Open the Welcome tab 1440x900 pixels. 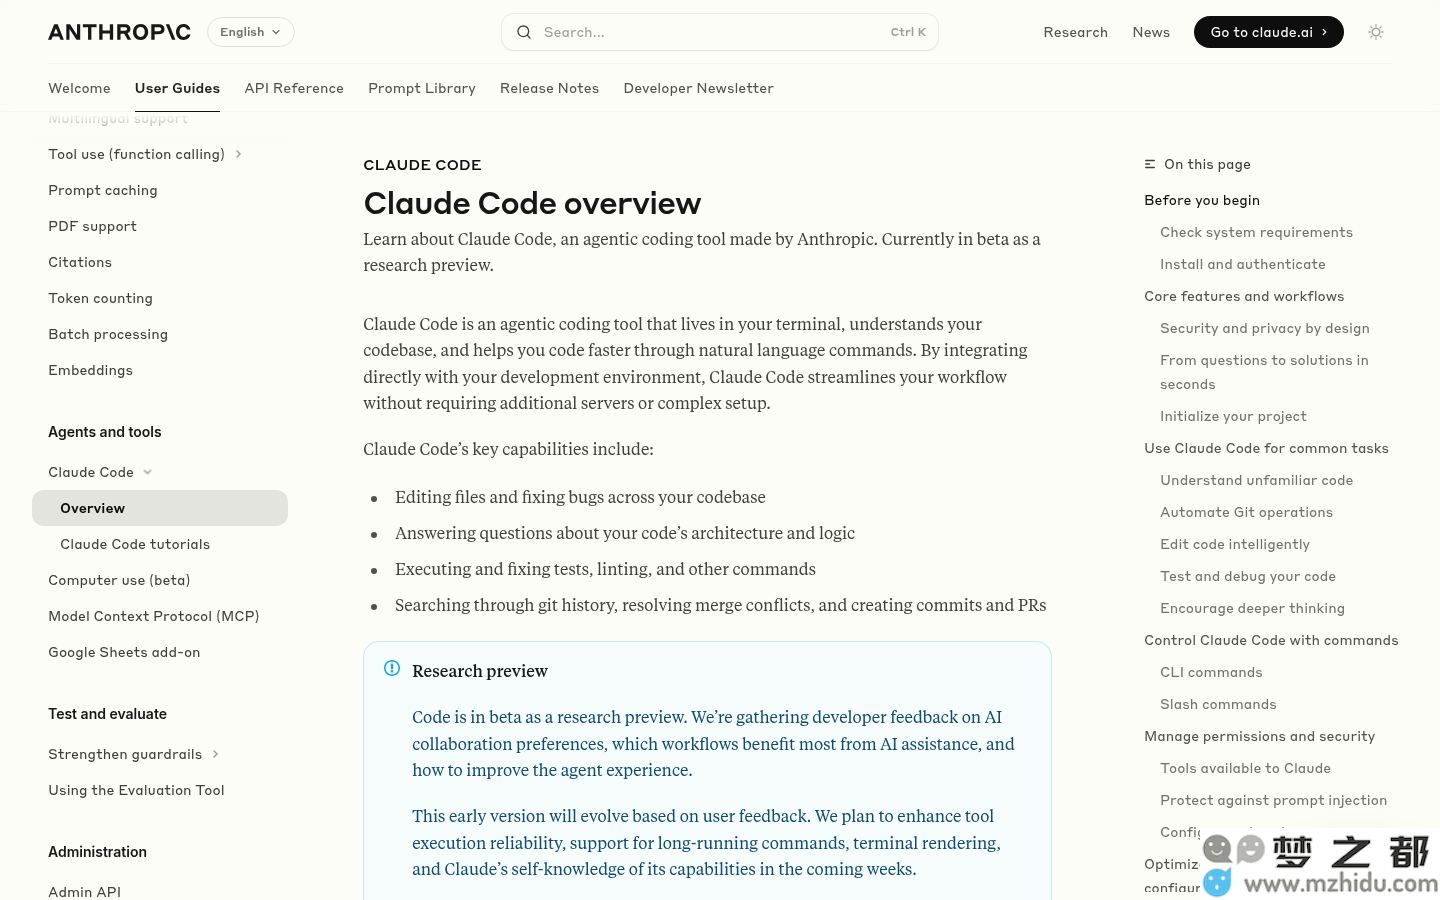79,88
